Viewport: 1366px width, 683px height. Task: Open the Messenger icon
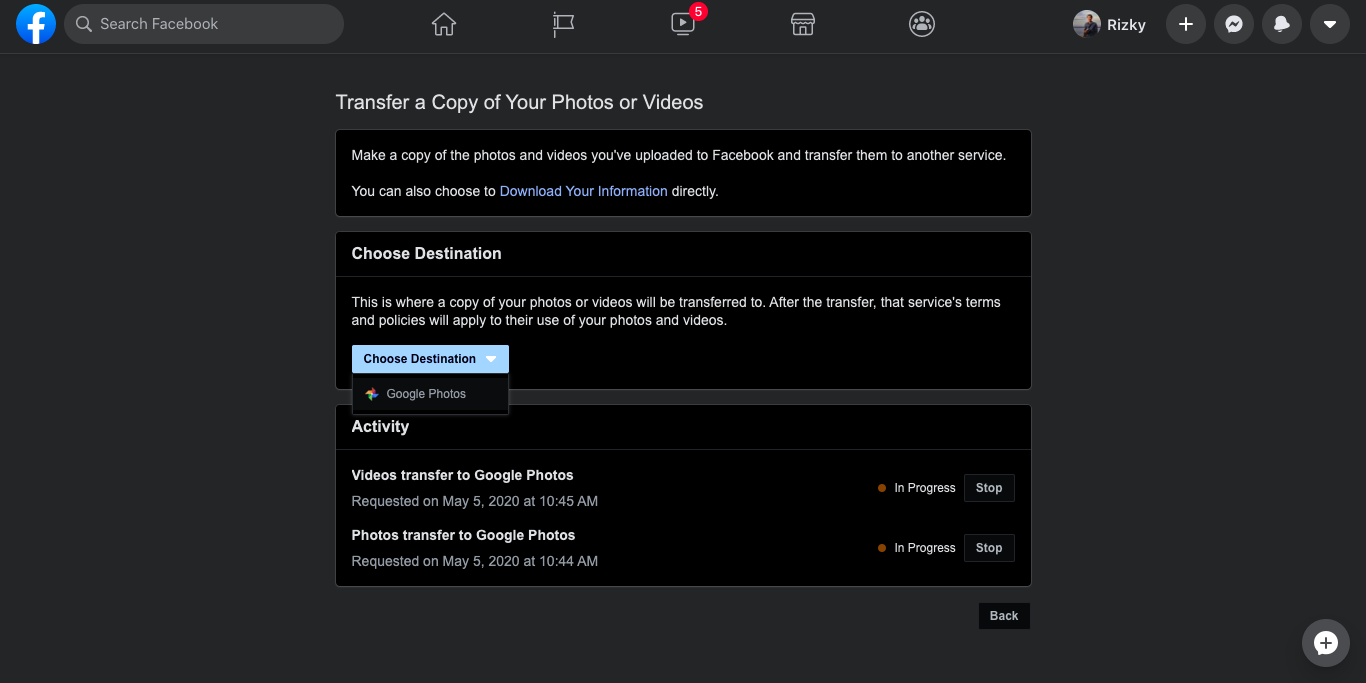pyautogui.click(x=1234, y=24)
